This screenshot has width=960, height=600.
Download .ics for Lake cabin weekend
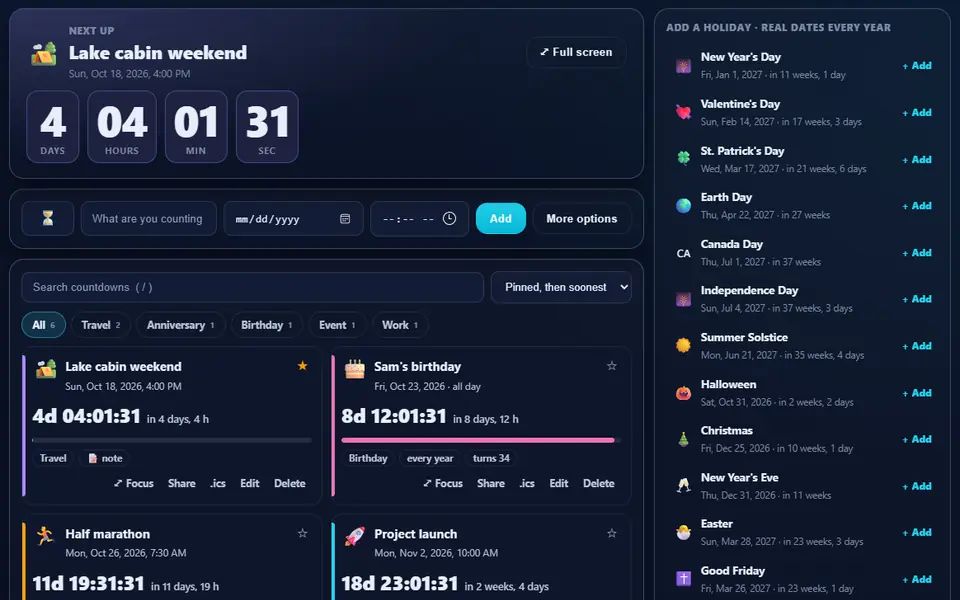click(217, 483)
